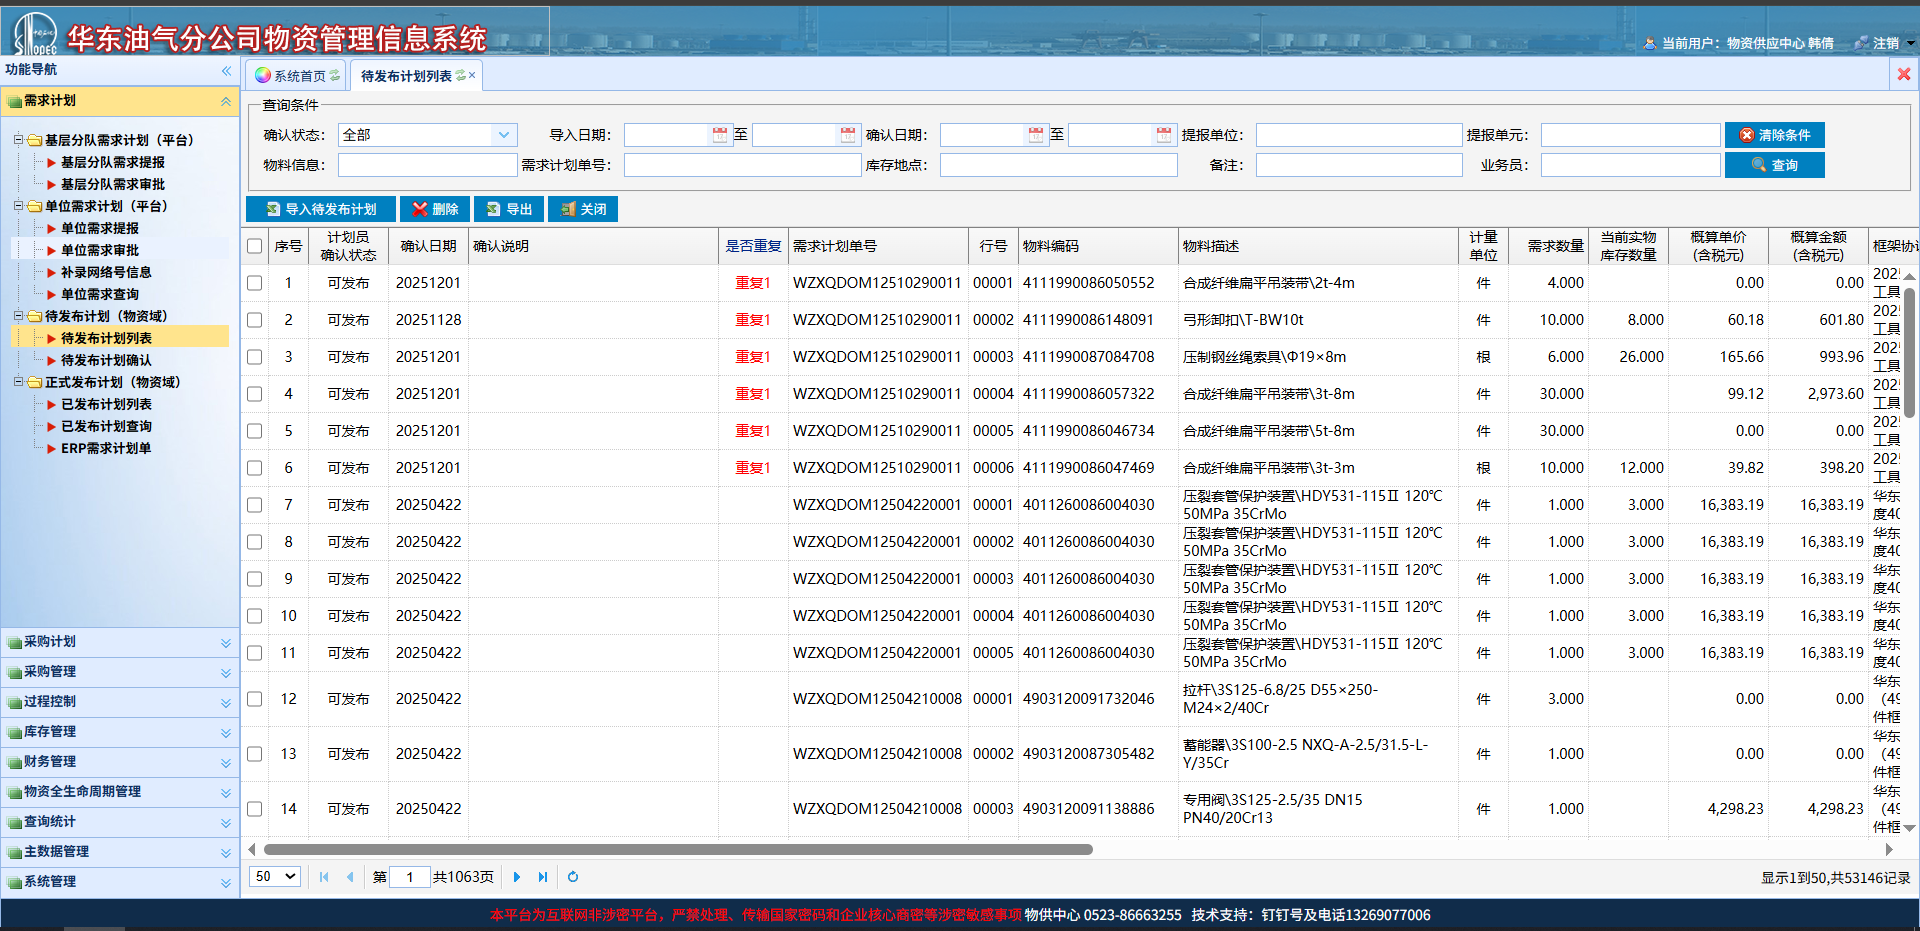Open calendar for 确认日期 end date
Screen dimensions: 1920x931
coord(1164,135)
